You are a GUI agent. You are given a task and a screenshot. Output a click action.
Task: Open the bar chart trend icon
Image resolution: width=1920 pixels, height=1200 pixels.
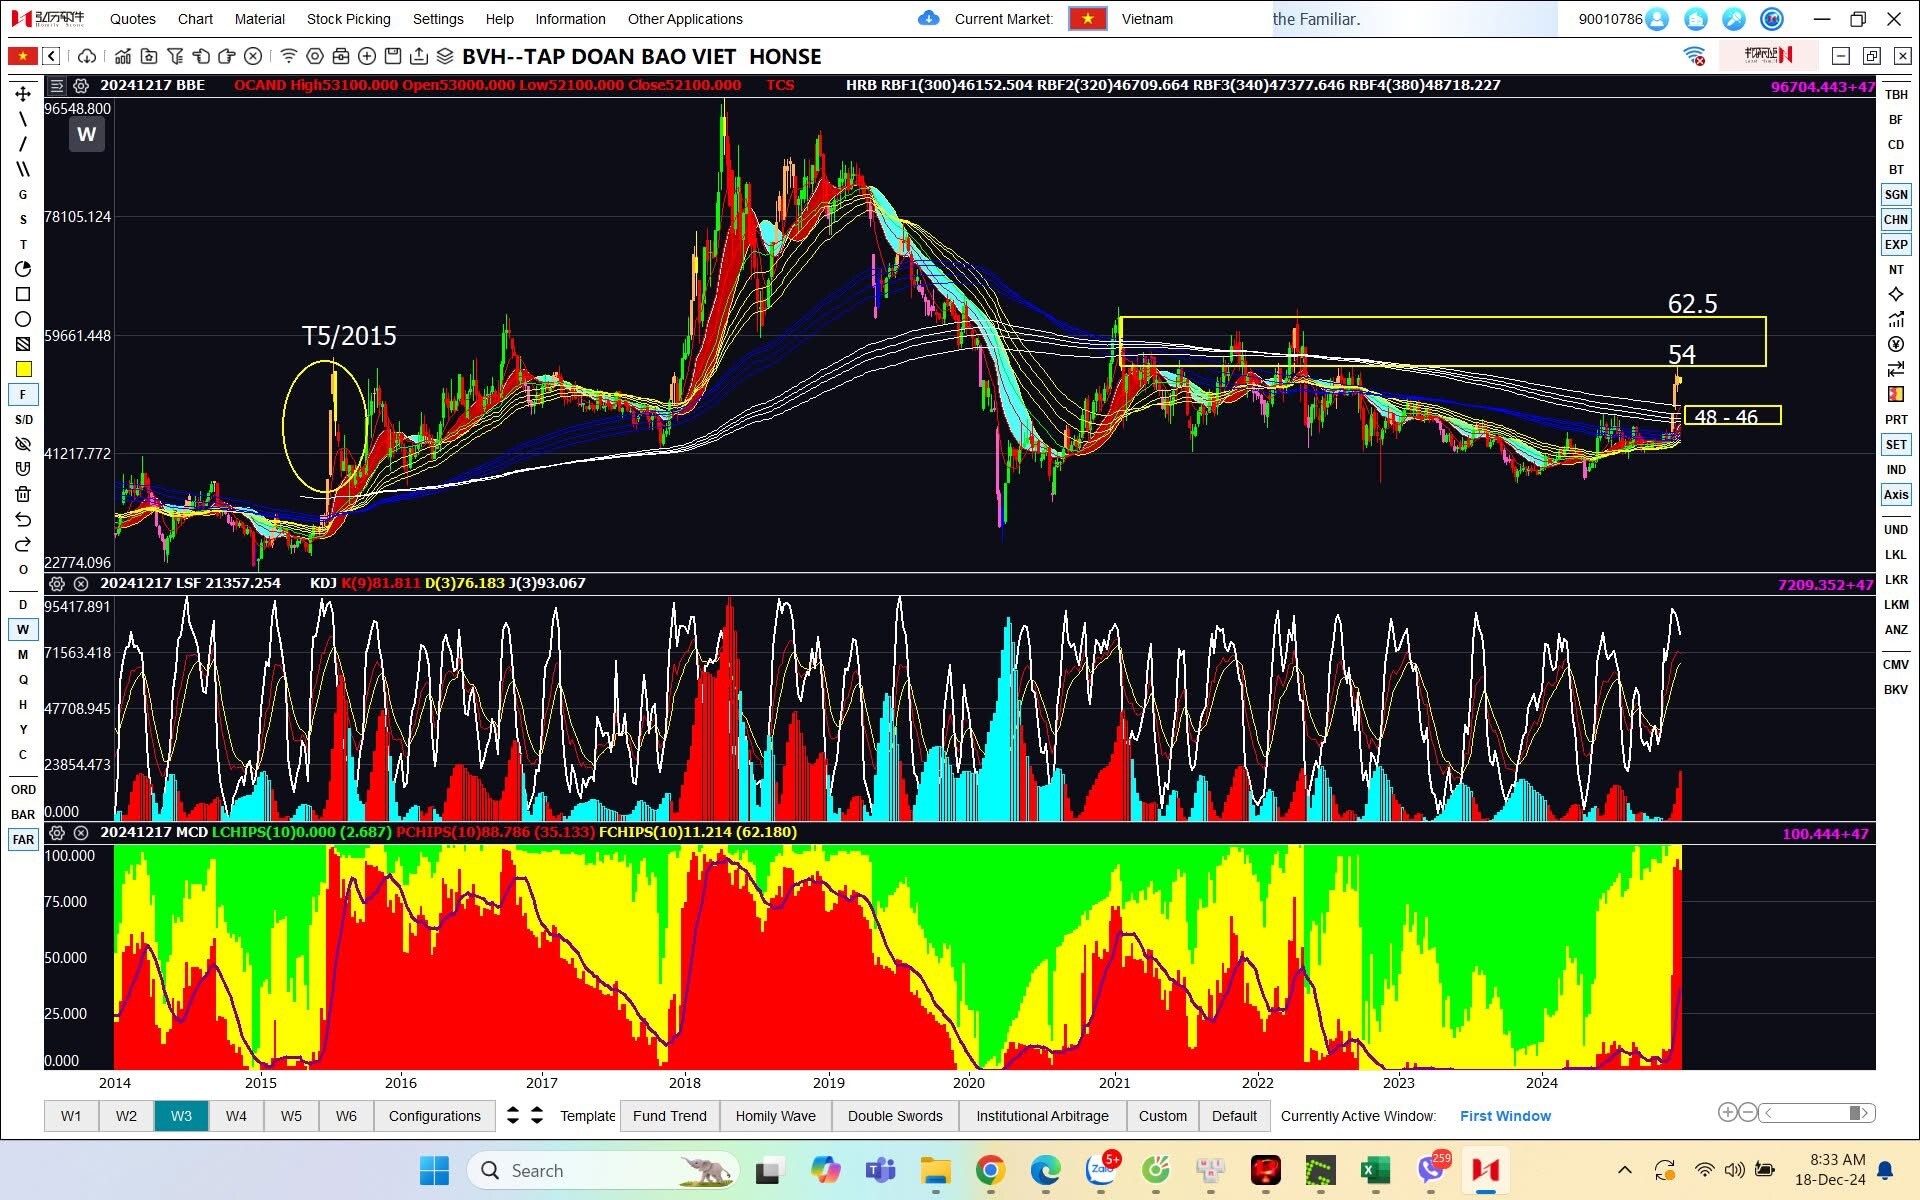122,56
